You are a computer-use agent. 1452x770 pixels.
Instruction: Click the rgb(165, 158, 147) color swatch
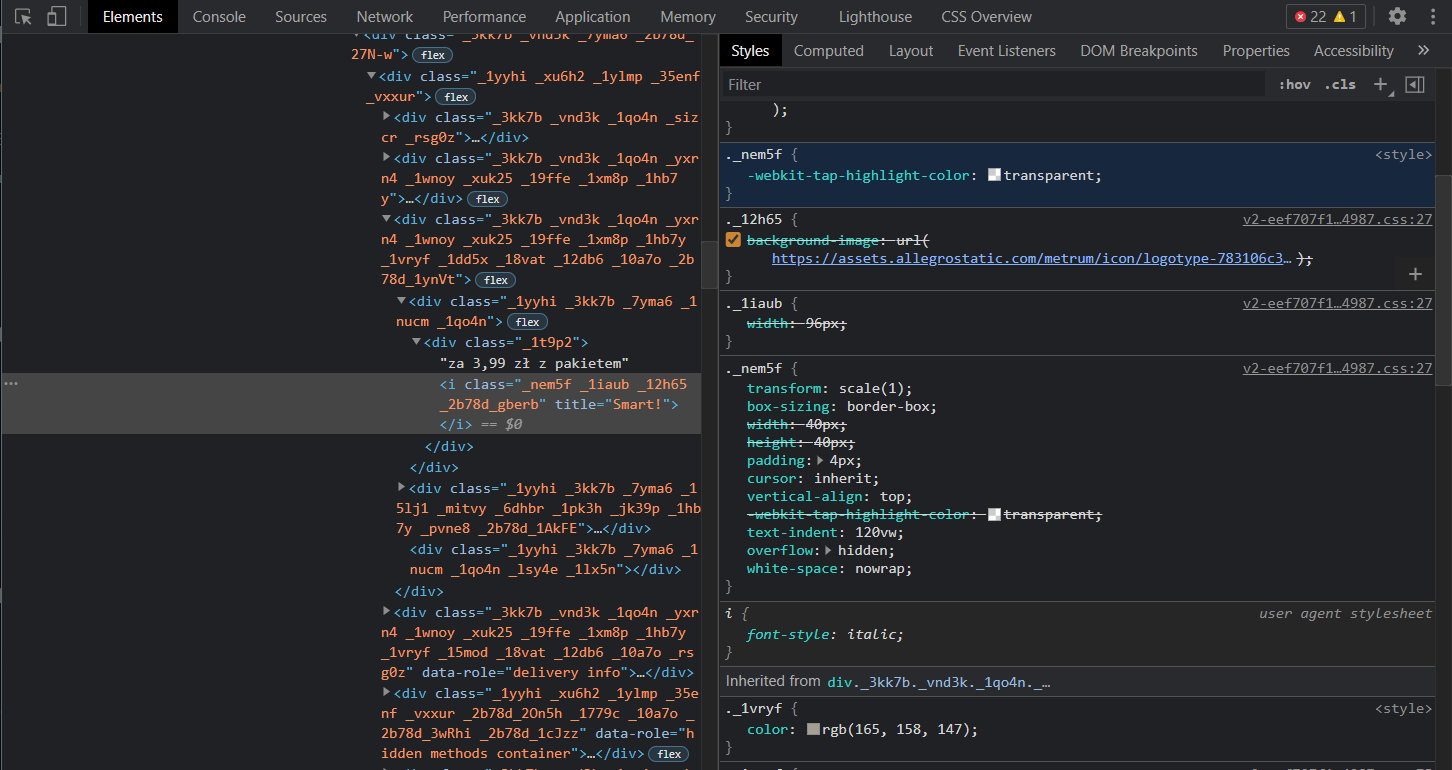point(813,729)
